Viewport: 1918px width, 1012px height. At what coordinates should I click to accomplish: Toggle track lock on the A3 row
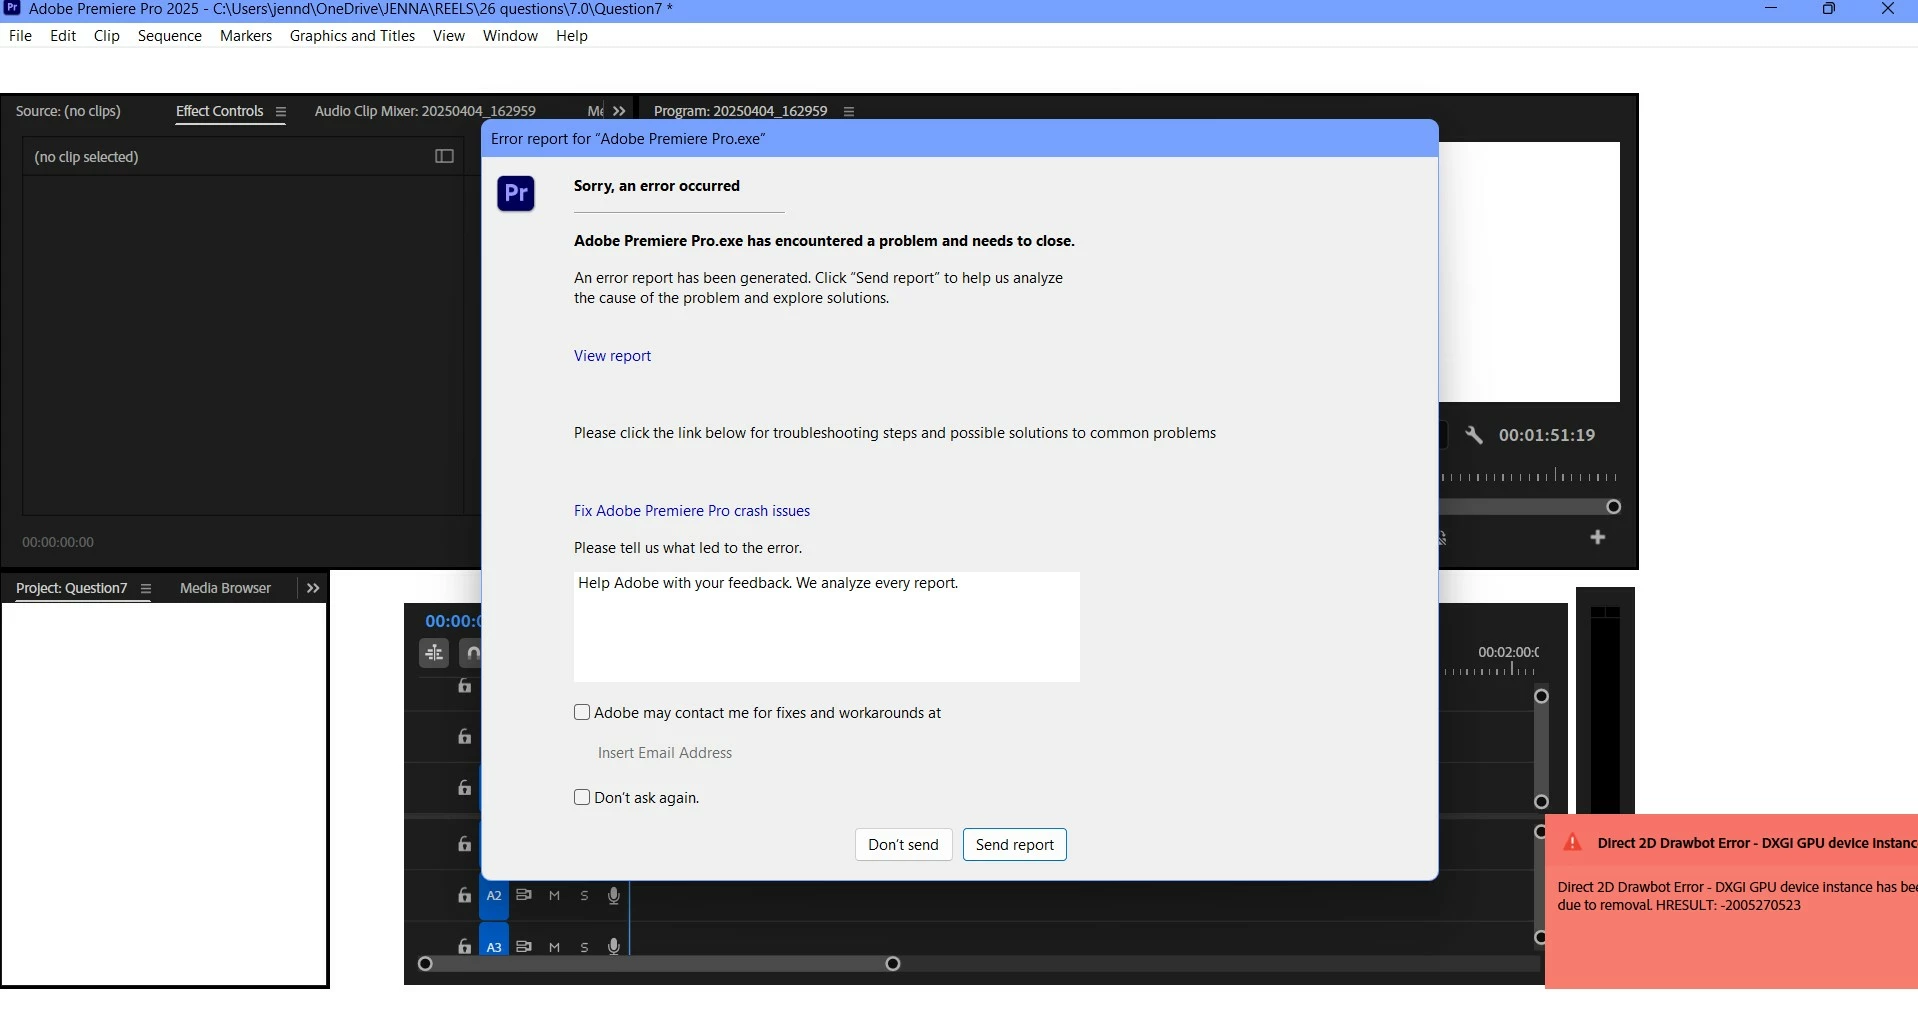(x=464, y=945)
